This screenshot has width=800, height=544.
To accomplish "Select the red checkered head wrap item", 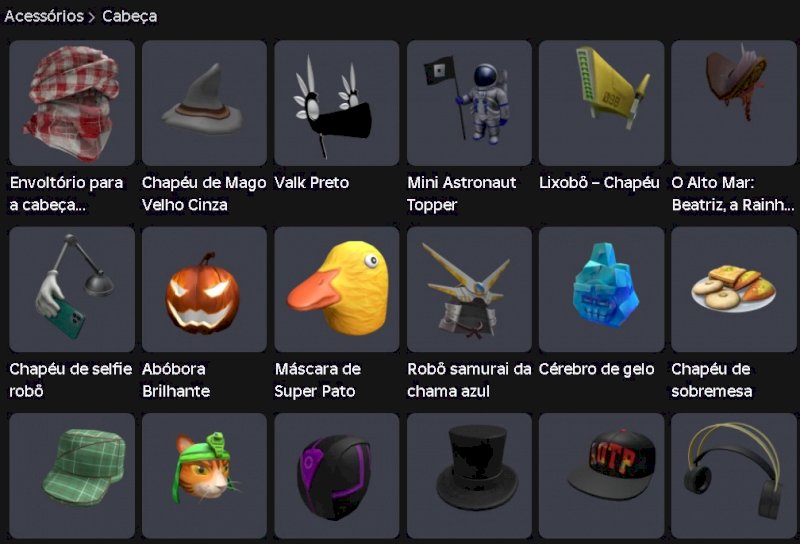I will click(72, 103).
